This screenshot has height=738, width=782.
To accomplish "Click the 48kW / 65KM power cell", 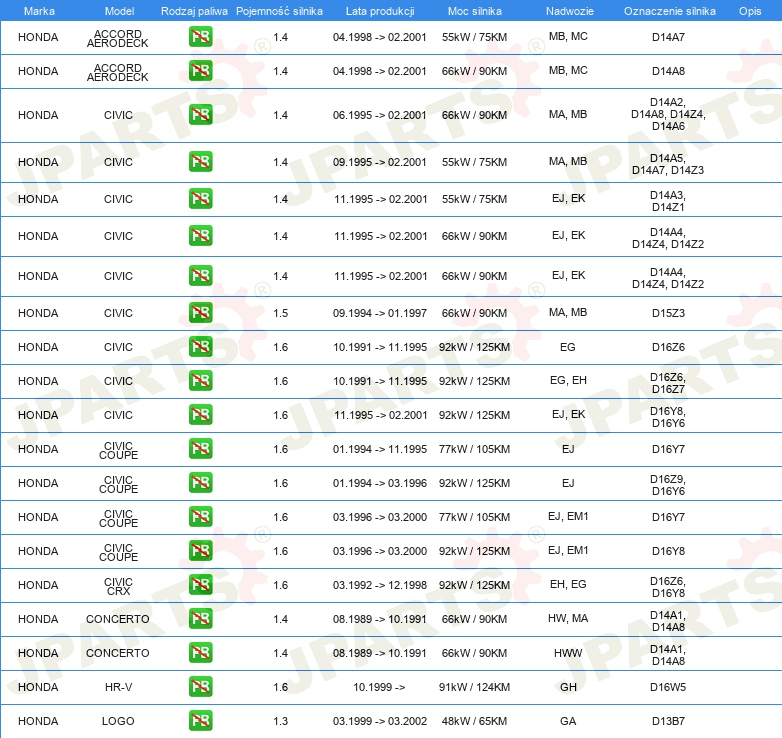I will [474, 721].
